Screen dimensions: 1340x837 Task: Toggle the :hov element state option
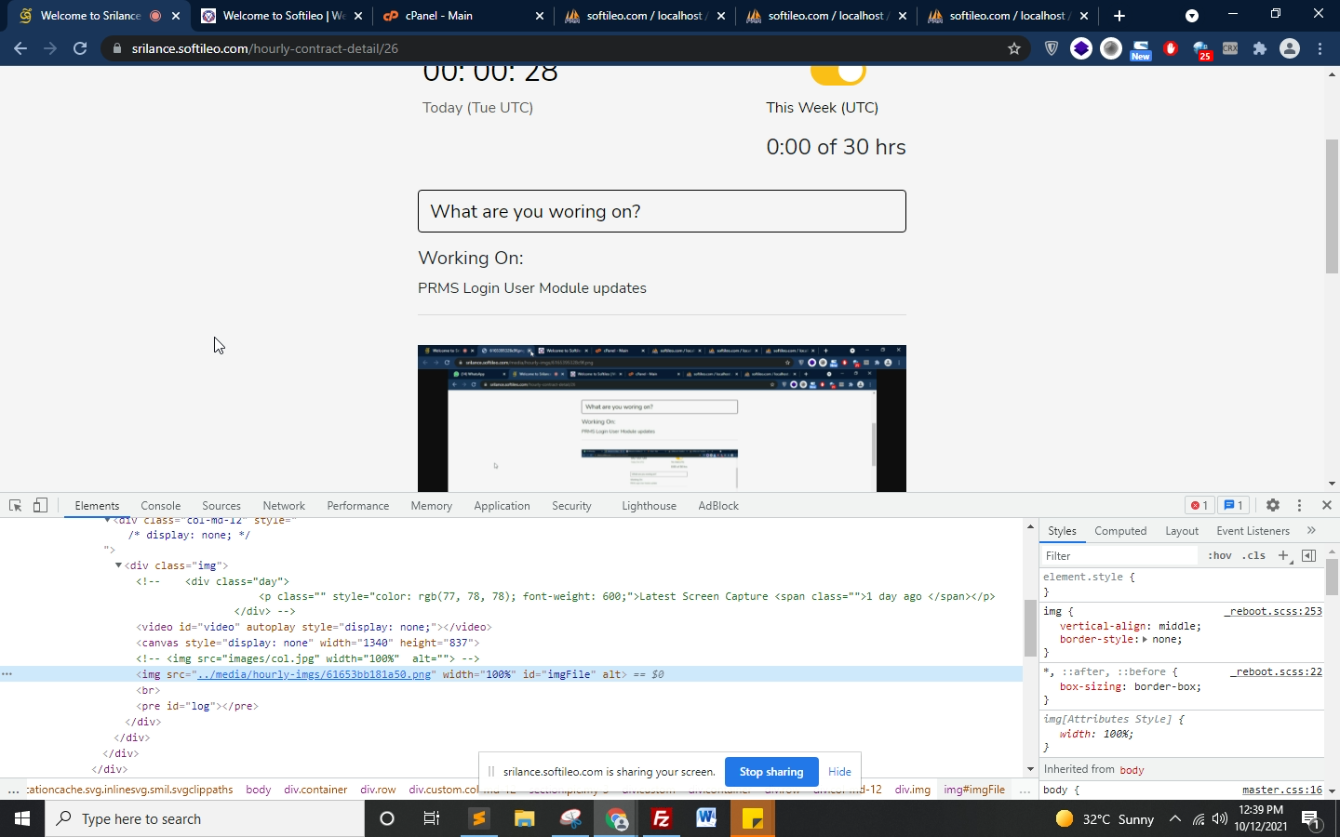click(x=1219, y=556)
